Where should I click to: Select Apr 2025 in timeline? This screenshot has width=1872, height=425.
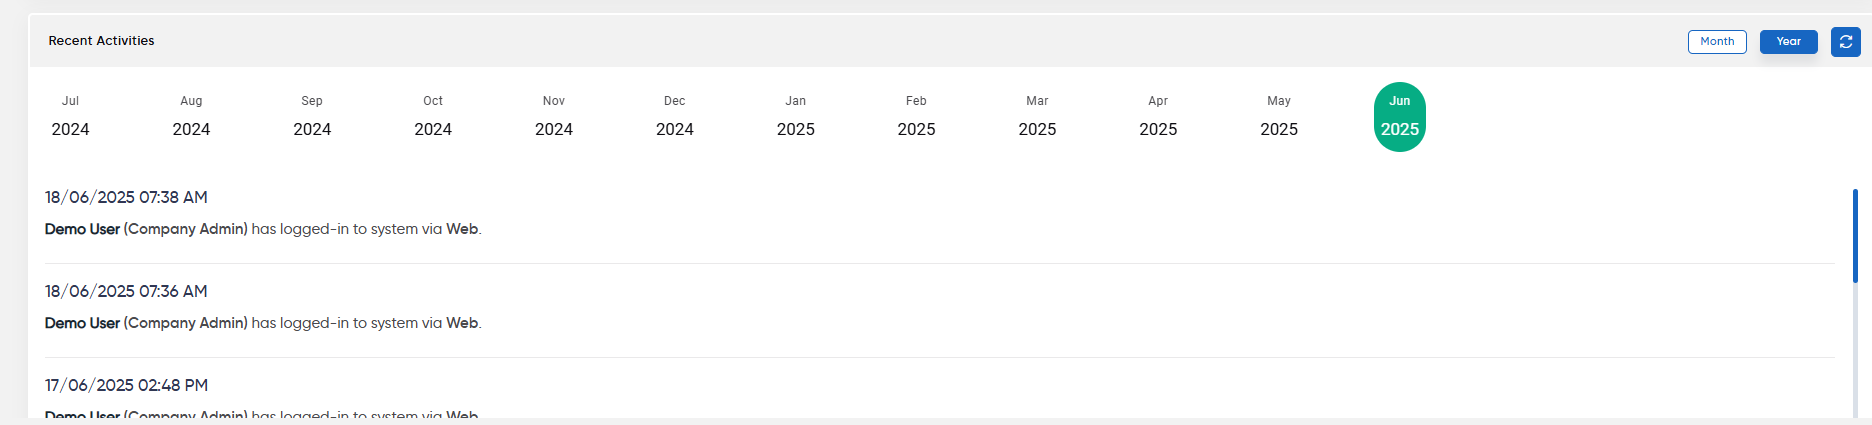coord(1158,117)
